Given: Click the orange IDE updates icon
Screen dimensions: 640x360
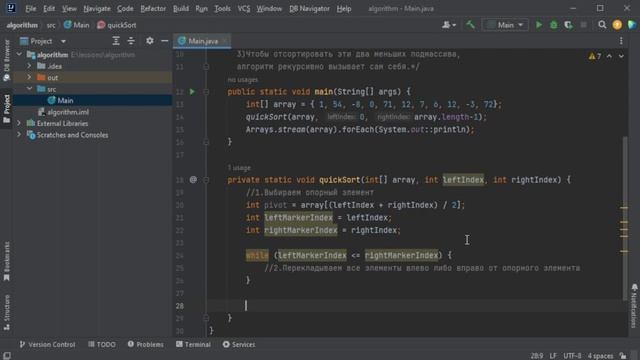Looking at the screenshot, I should [617, 25].
